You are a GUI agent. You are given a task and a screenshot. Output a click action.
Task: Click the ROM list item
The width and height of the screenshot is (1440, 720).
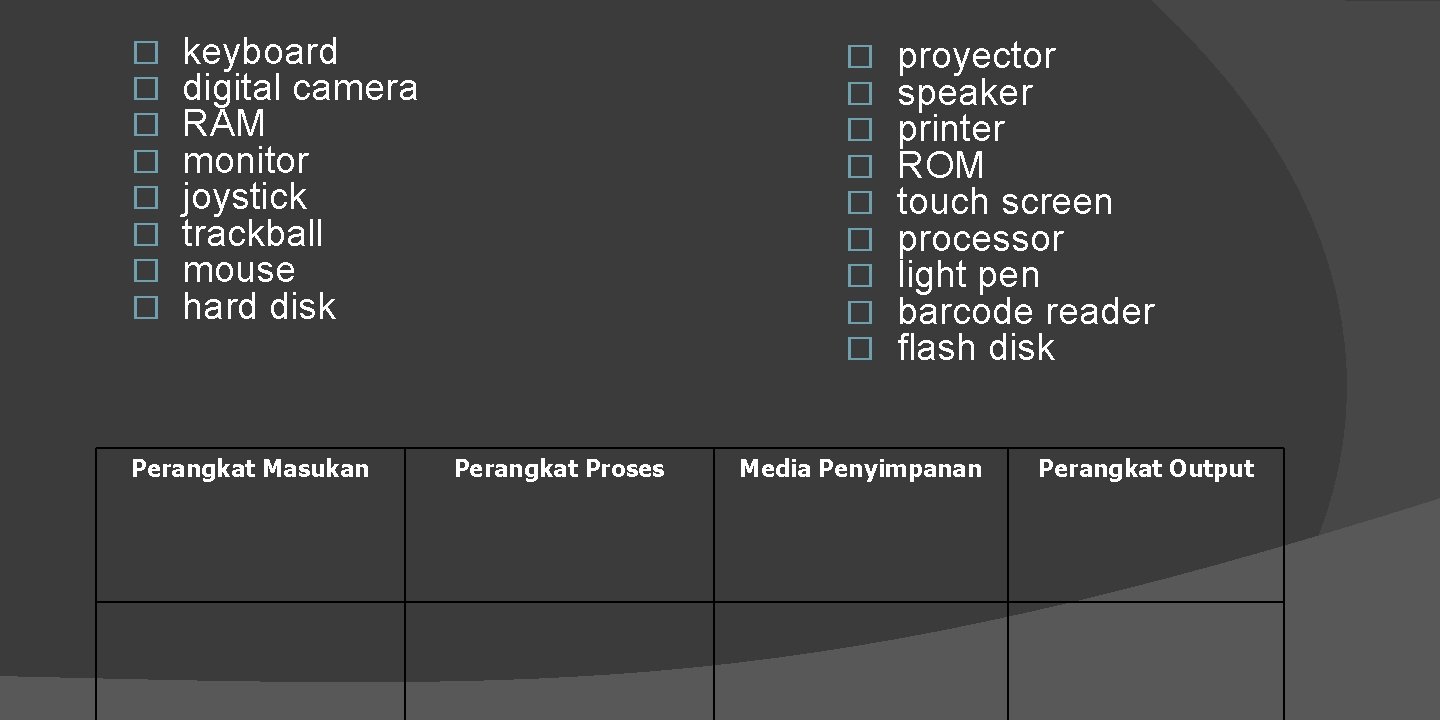click(940, 166)
